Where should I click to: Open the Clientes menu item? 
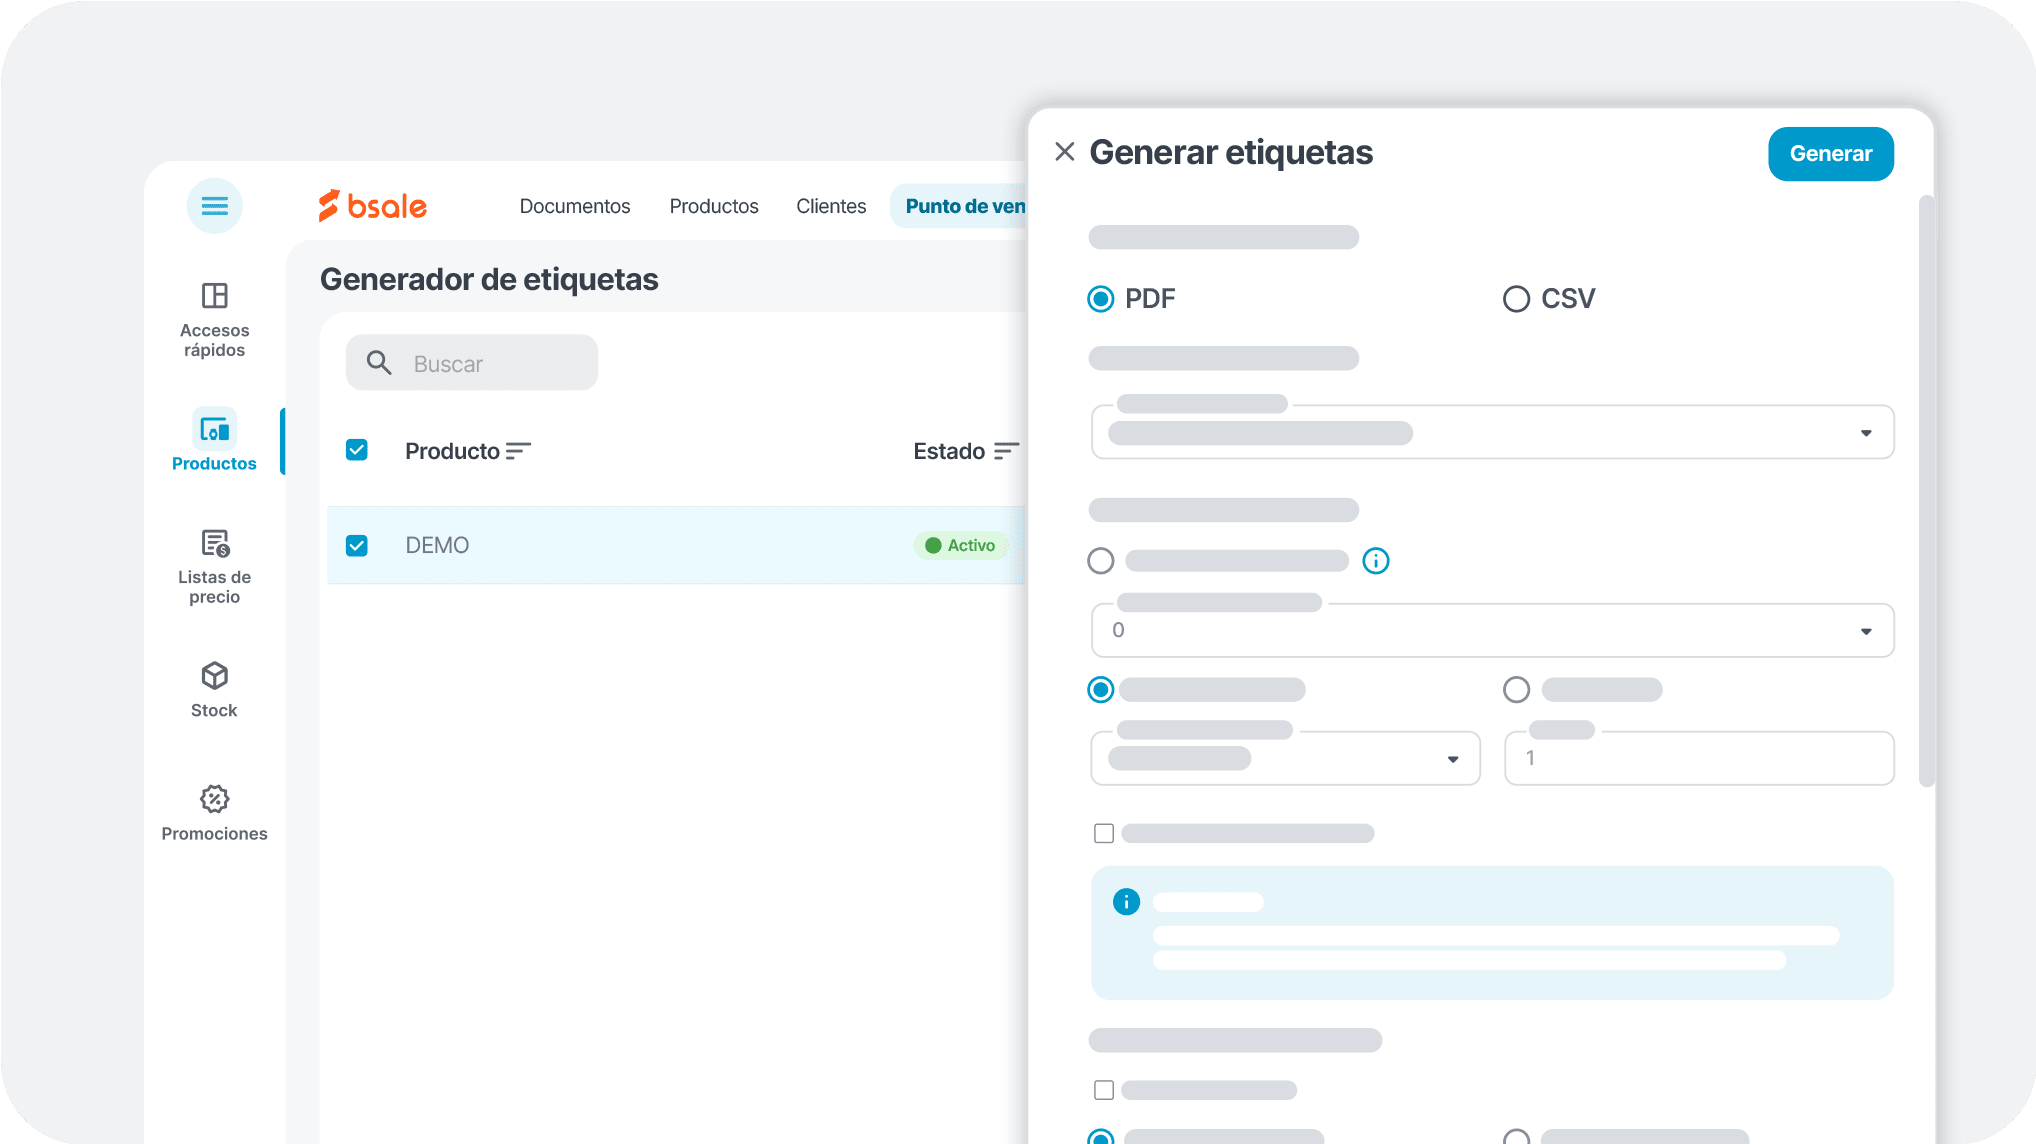tap(831, 206)
